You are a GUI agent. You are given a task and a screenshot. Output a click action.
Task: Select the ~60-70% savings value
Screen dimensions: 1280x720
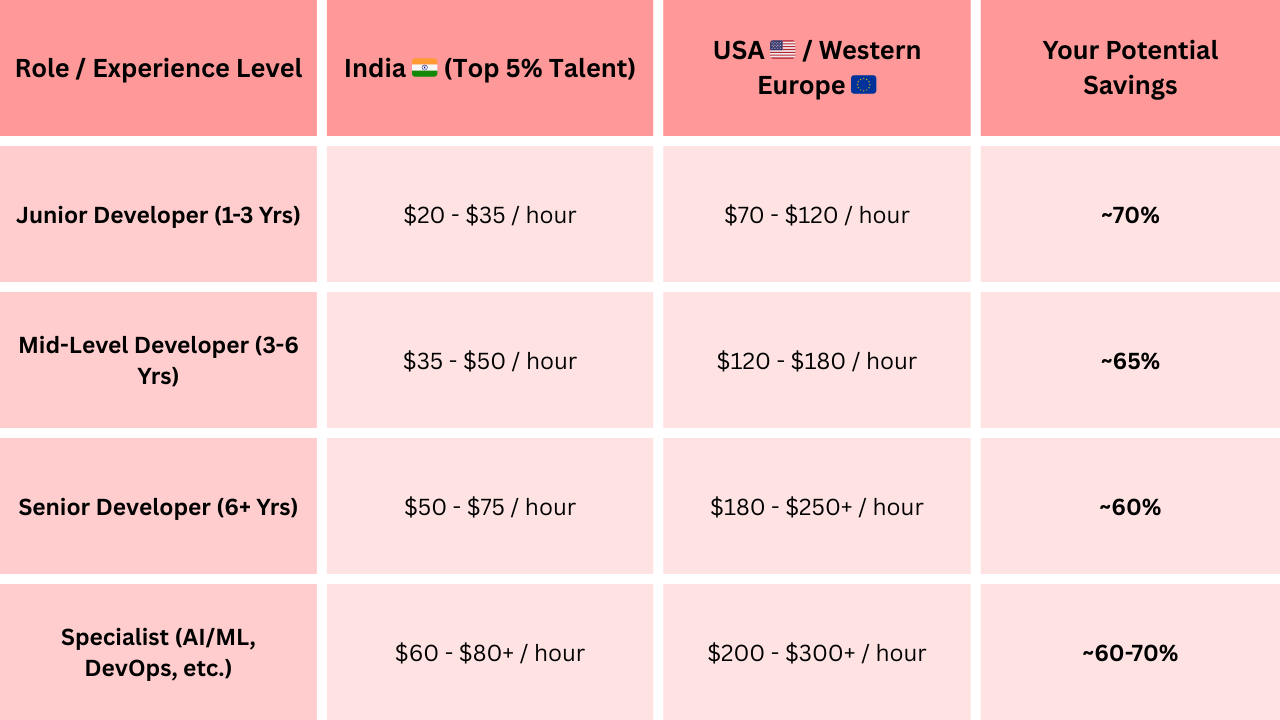[x=1130, y=653]
